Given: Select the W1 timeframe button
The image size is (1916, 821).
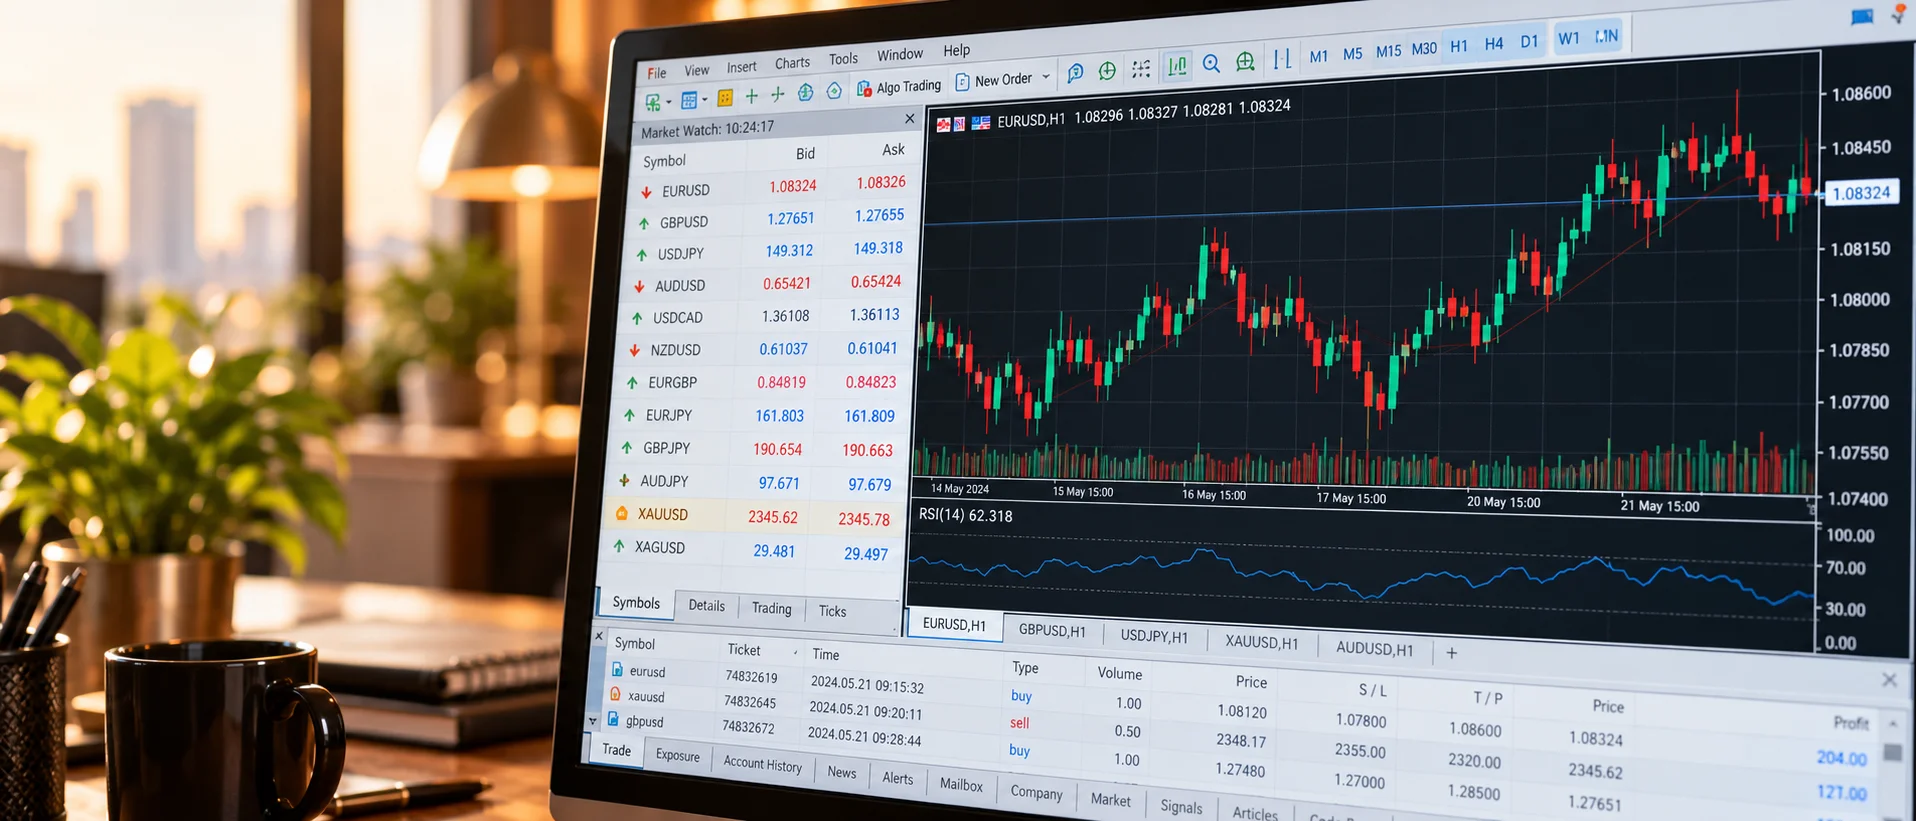Looking at the screenshot, I should coord(1569,38).
